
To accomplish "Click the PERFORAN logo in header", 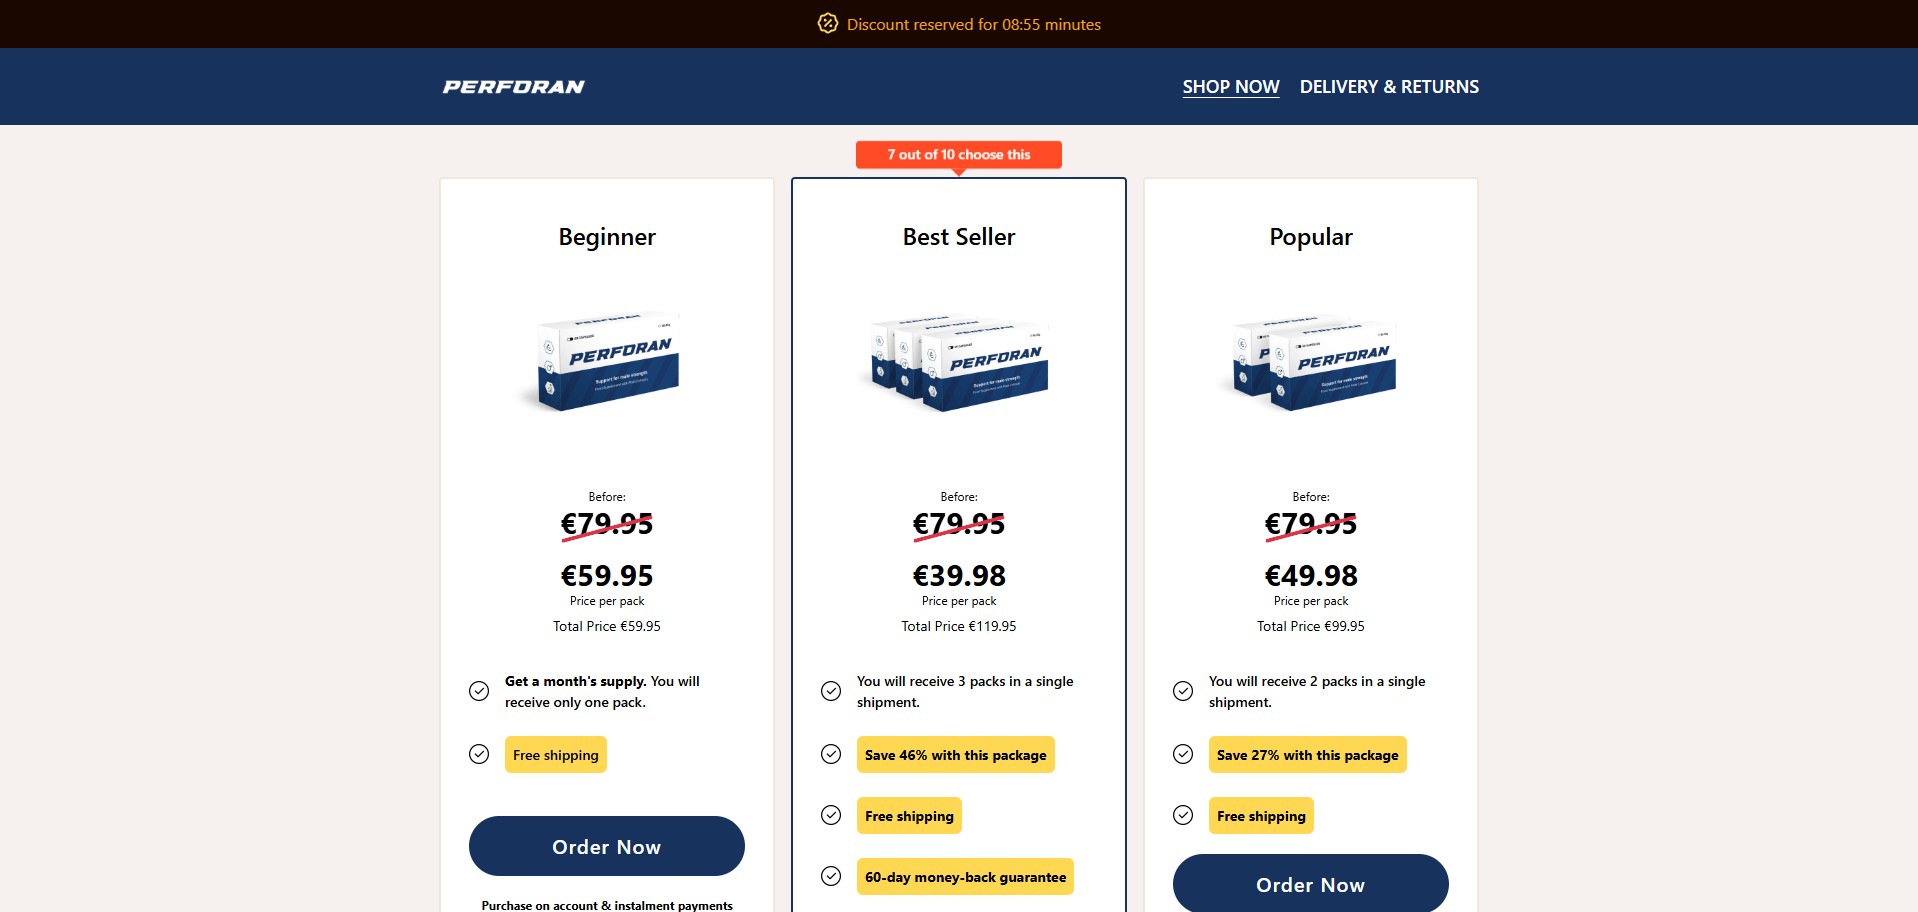I will (x=513, y=87).
